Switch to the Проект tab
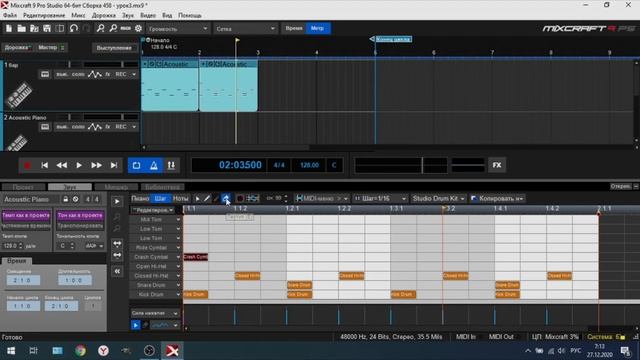 click(x=23, y=187)
